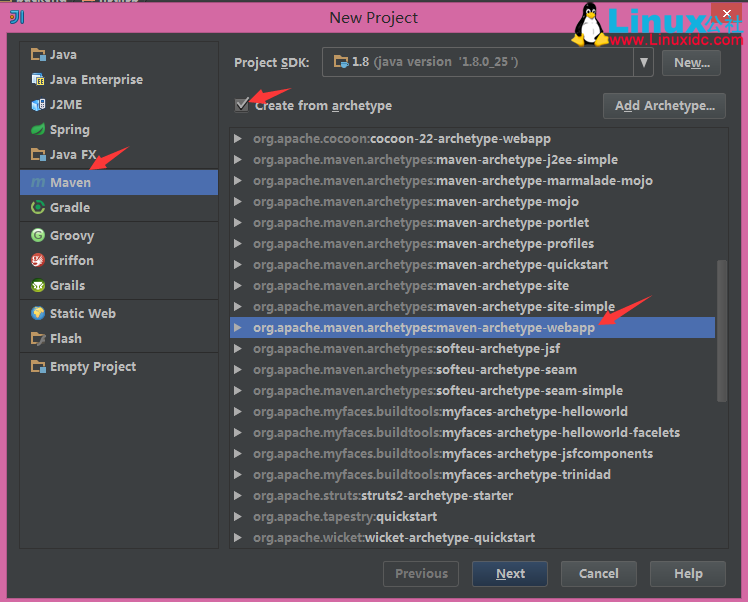Click the J2ME cube icon
Screen dimensions: 748x602
38,104
